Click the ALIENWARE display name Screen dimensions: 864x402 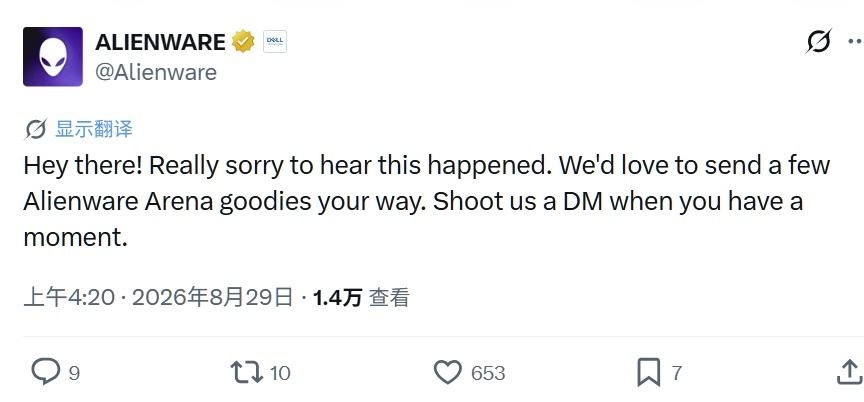tap(160, 42)
